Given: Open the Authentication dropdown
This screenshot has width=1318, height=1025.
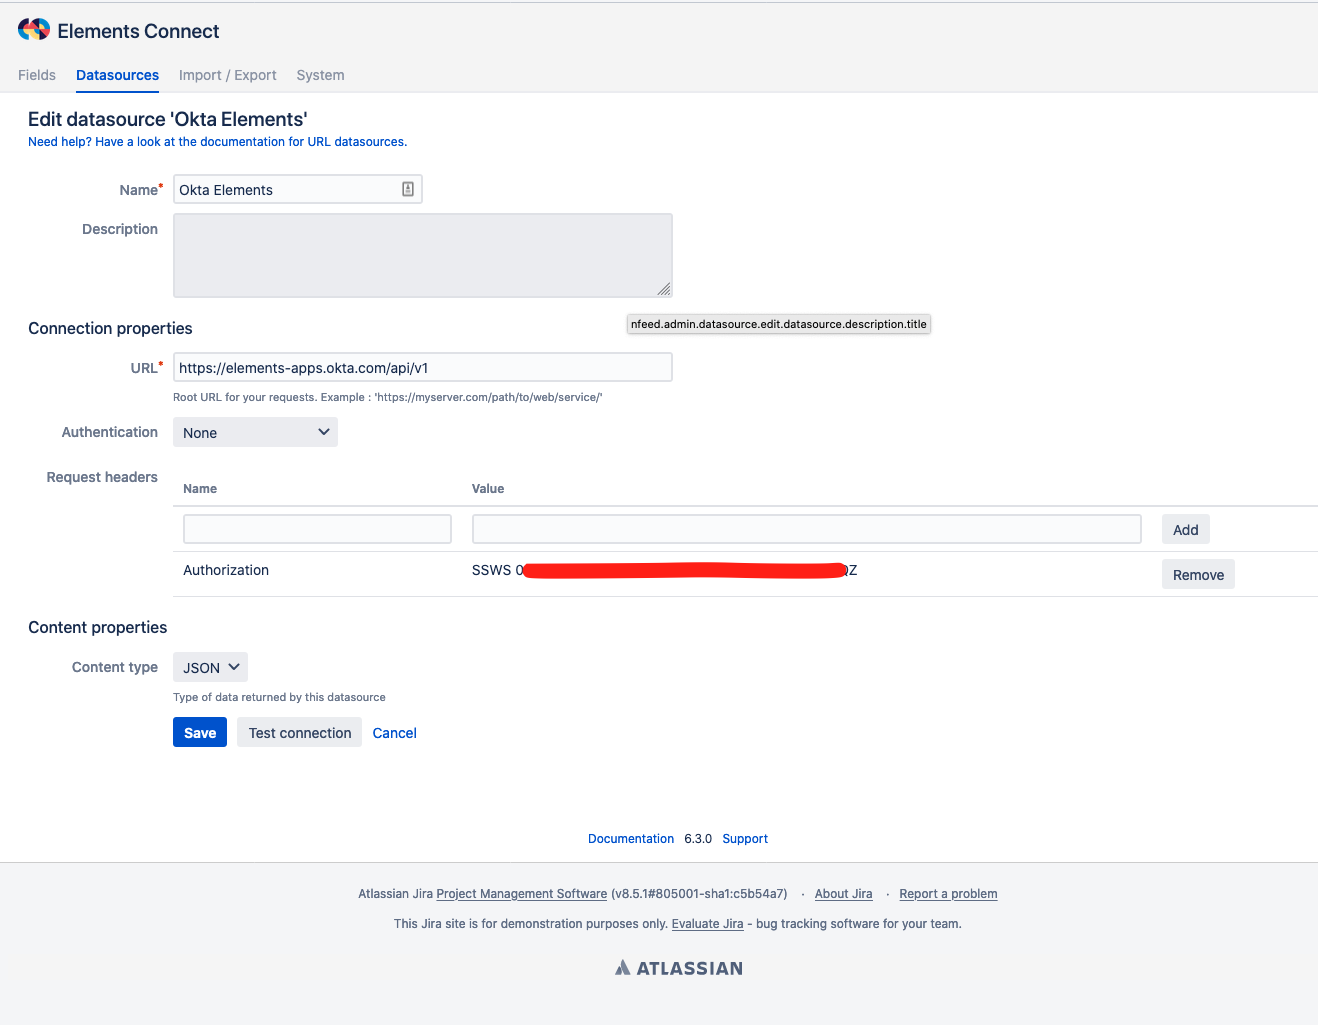Looking at the screenshot, I should (255, 432).
